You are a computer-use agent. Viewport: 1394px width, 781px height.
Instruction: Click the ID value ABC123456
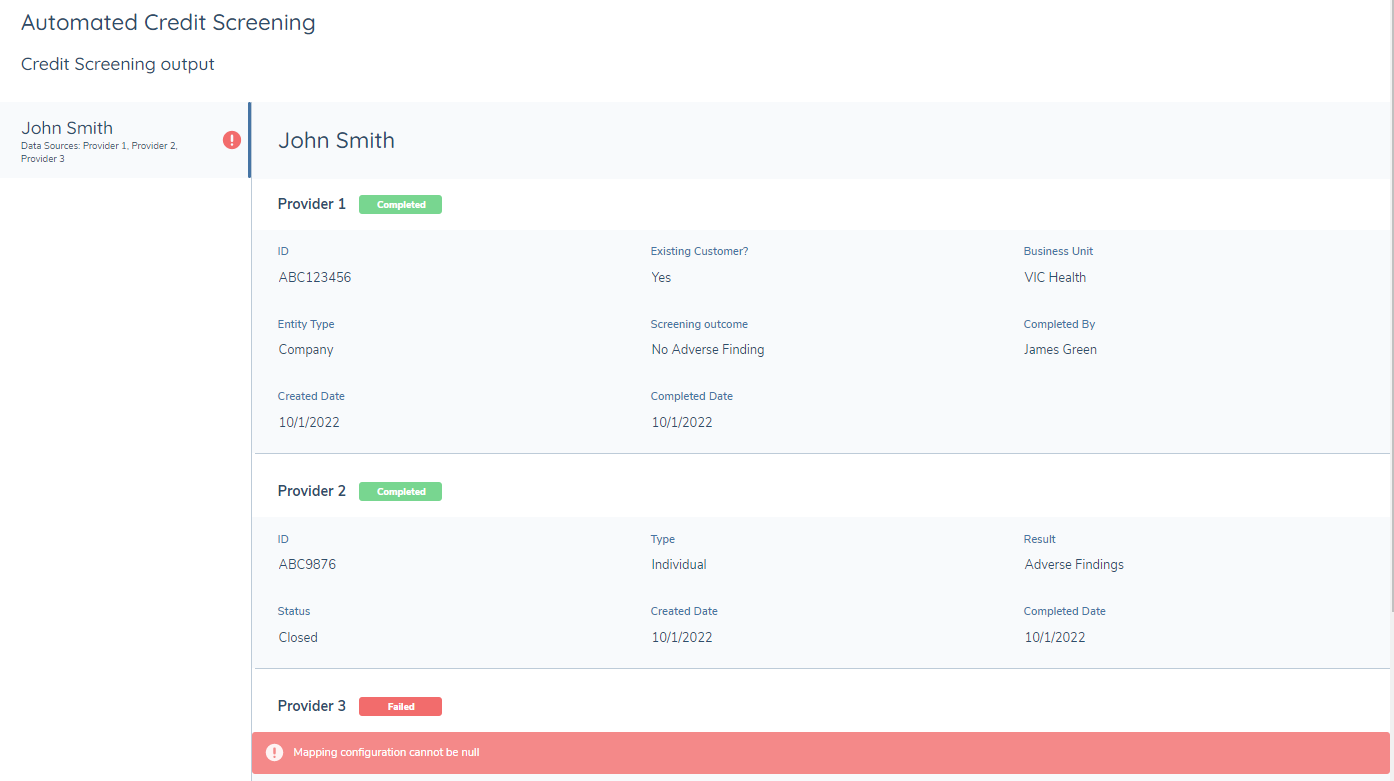tap(315, 278)
